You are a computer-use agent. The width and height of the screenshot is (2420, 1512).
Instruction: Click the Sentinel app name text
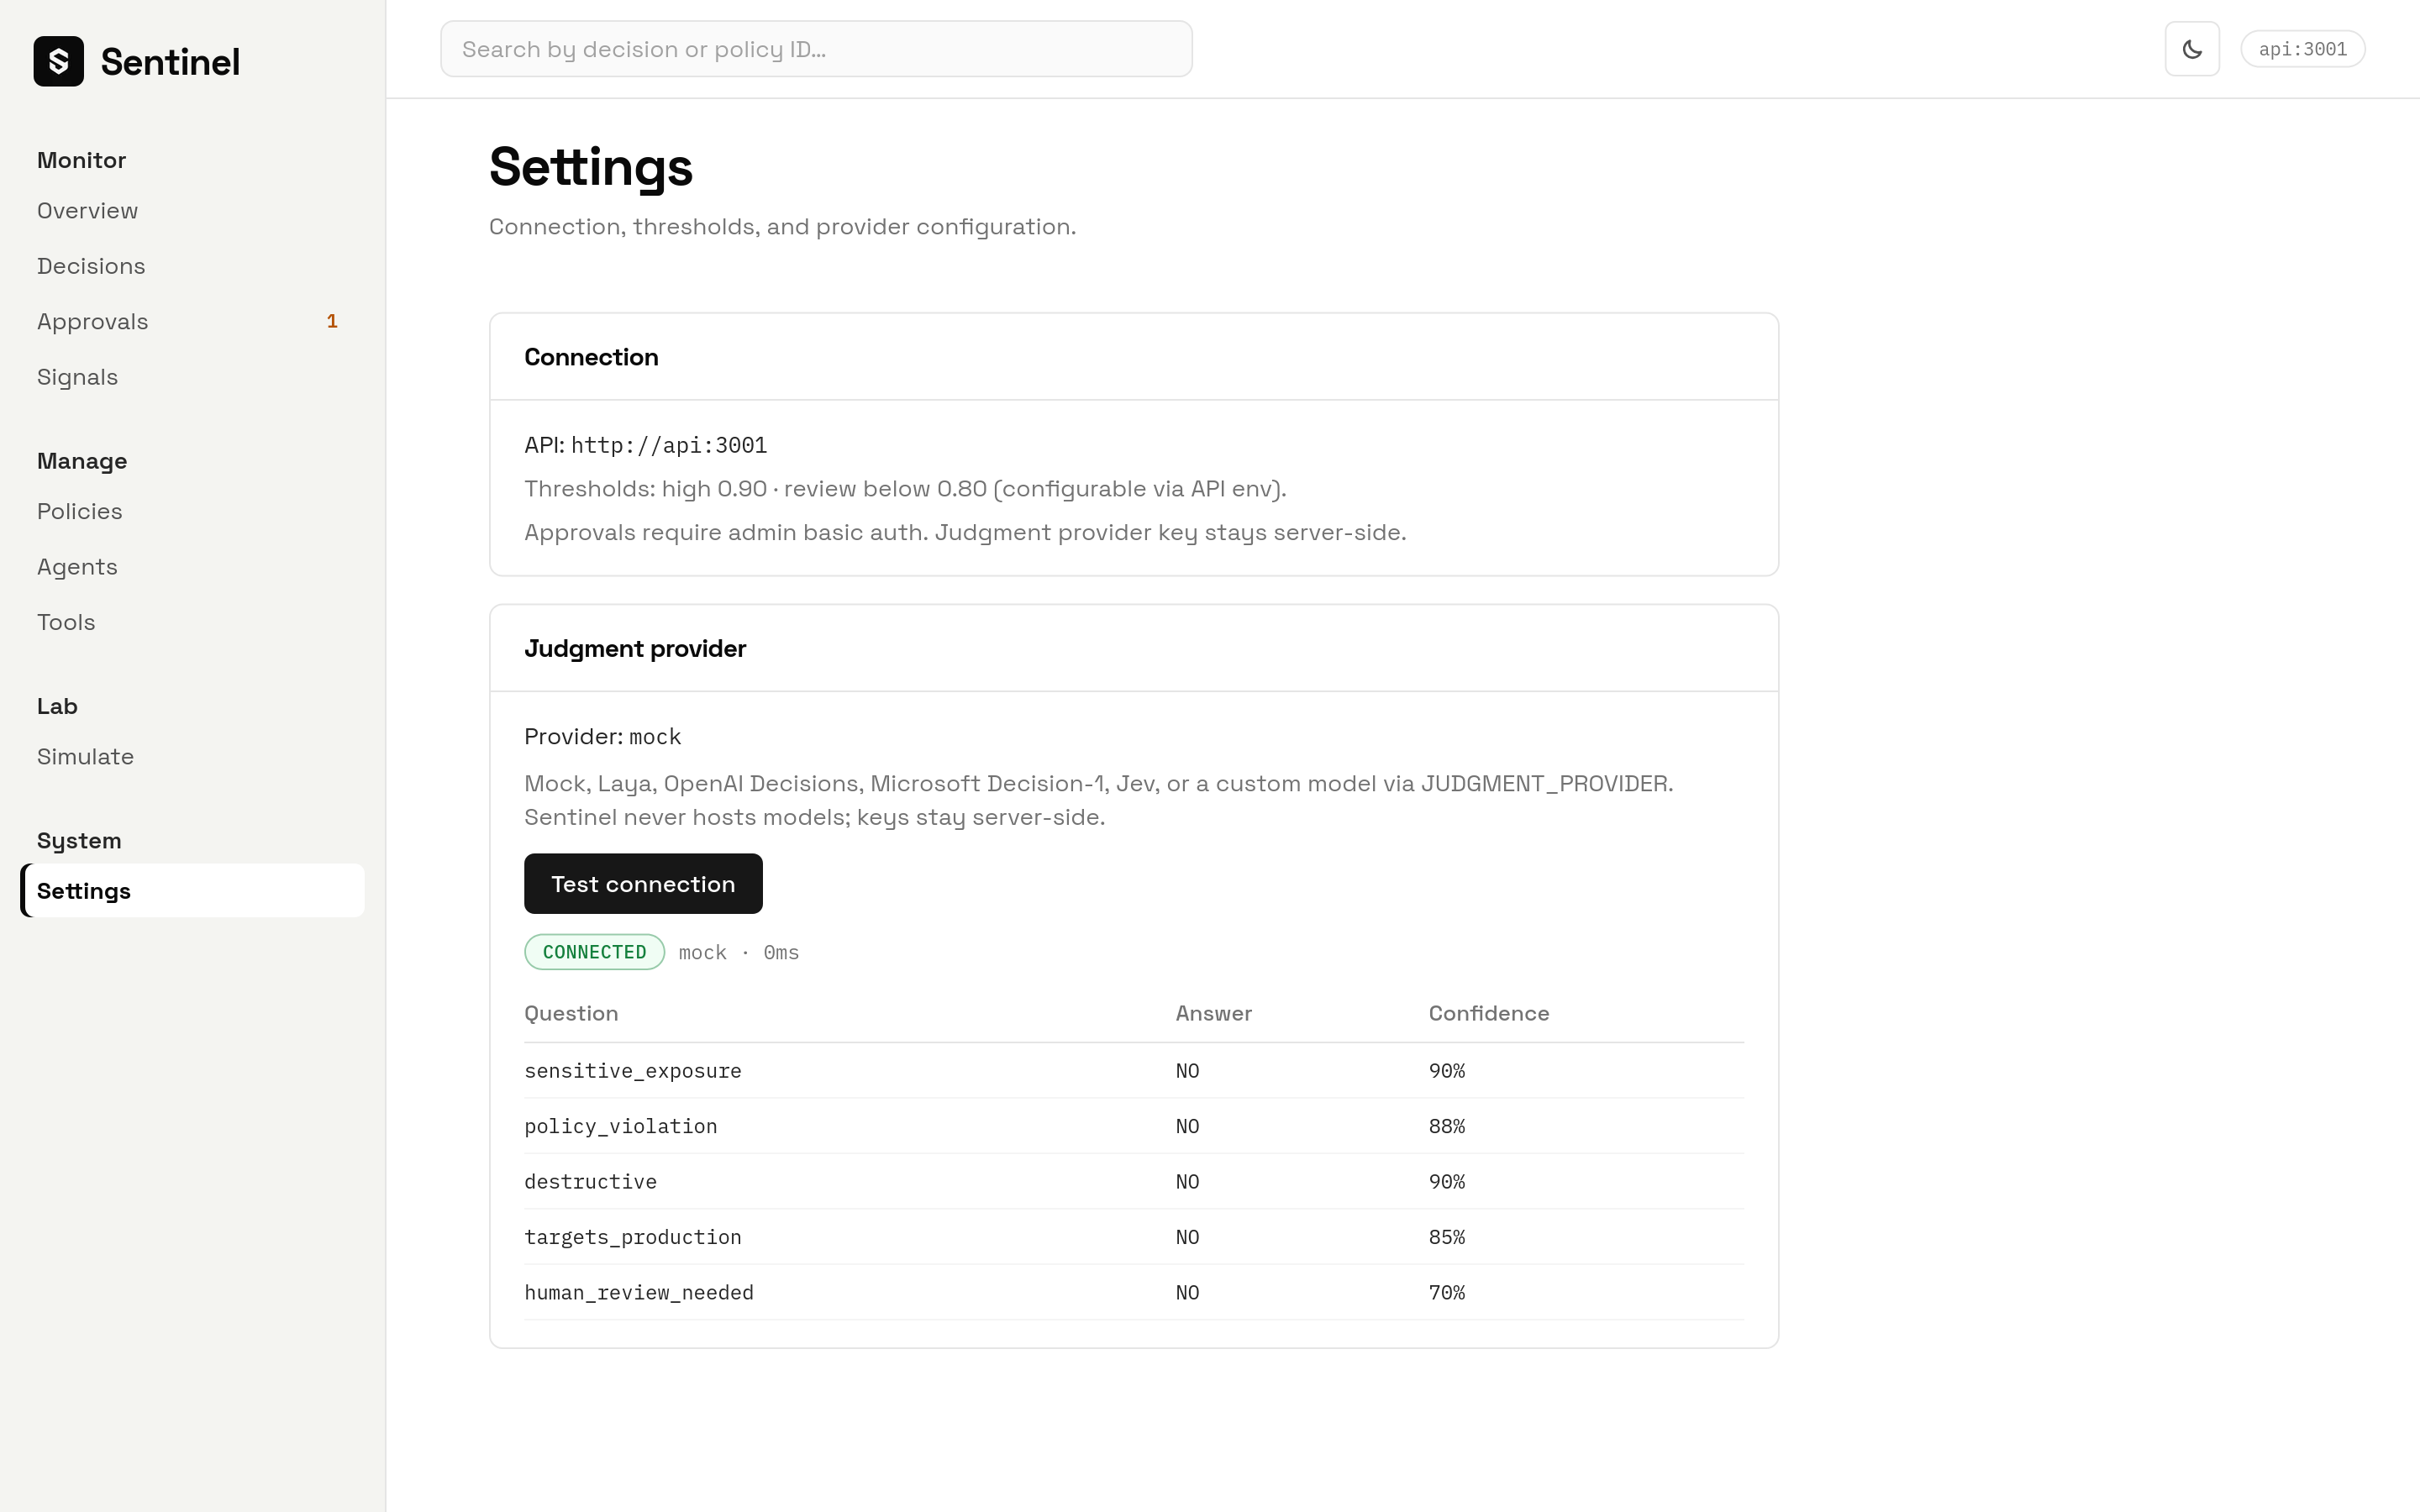coord(170,62)
